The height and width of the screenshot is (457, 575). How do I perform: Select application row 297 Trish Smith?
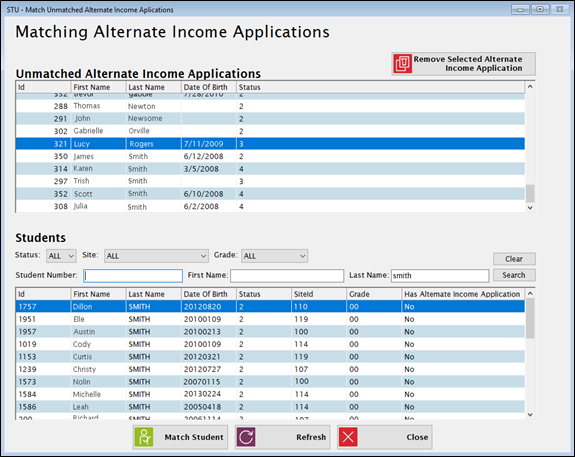270,181
